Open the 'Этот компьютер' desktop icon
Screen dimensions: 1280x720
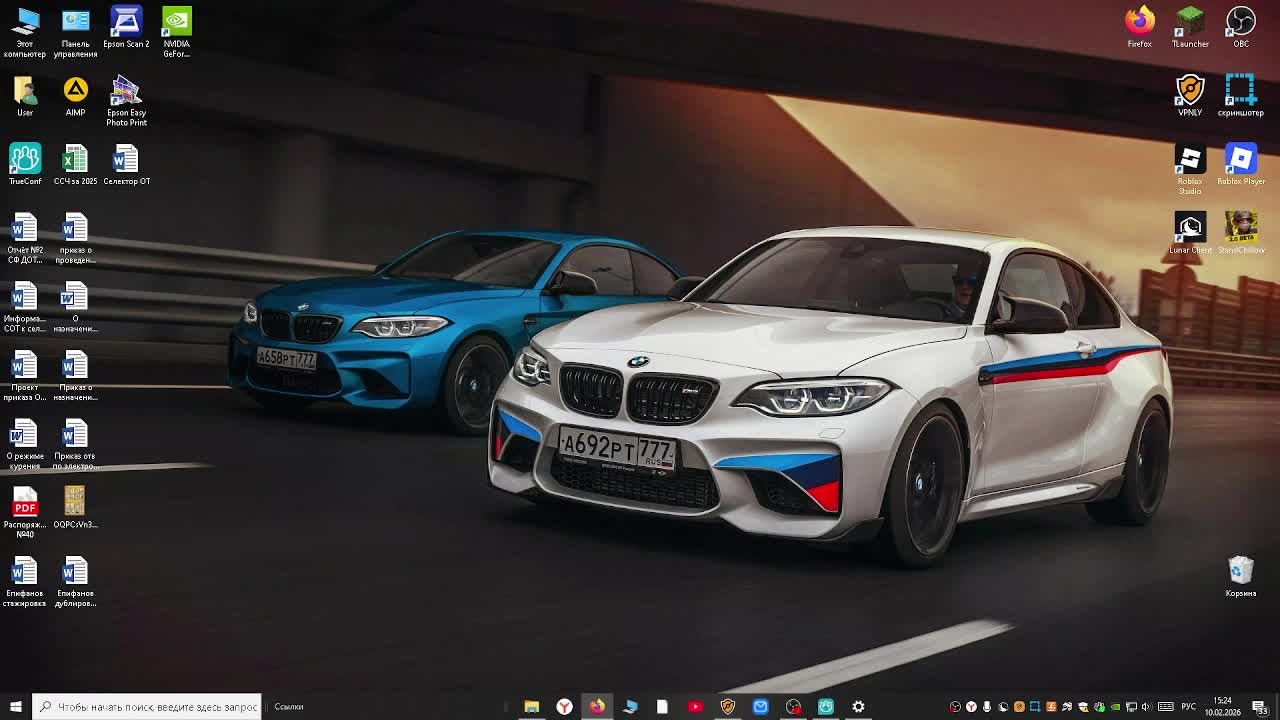pyautogui.click(x=25, y=32)
